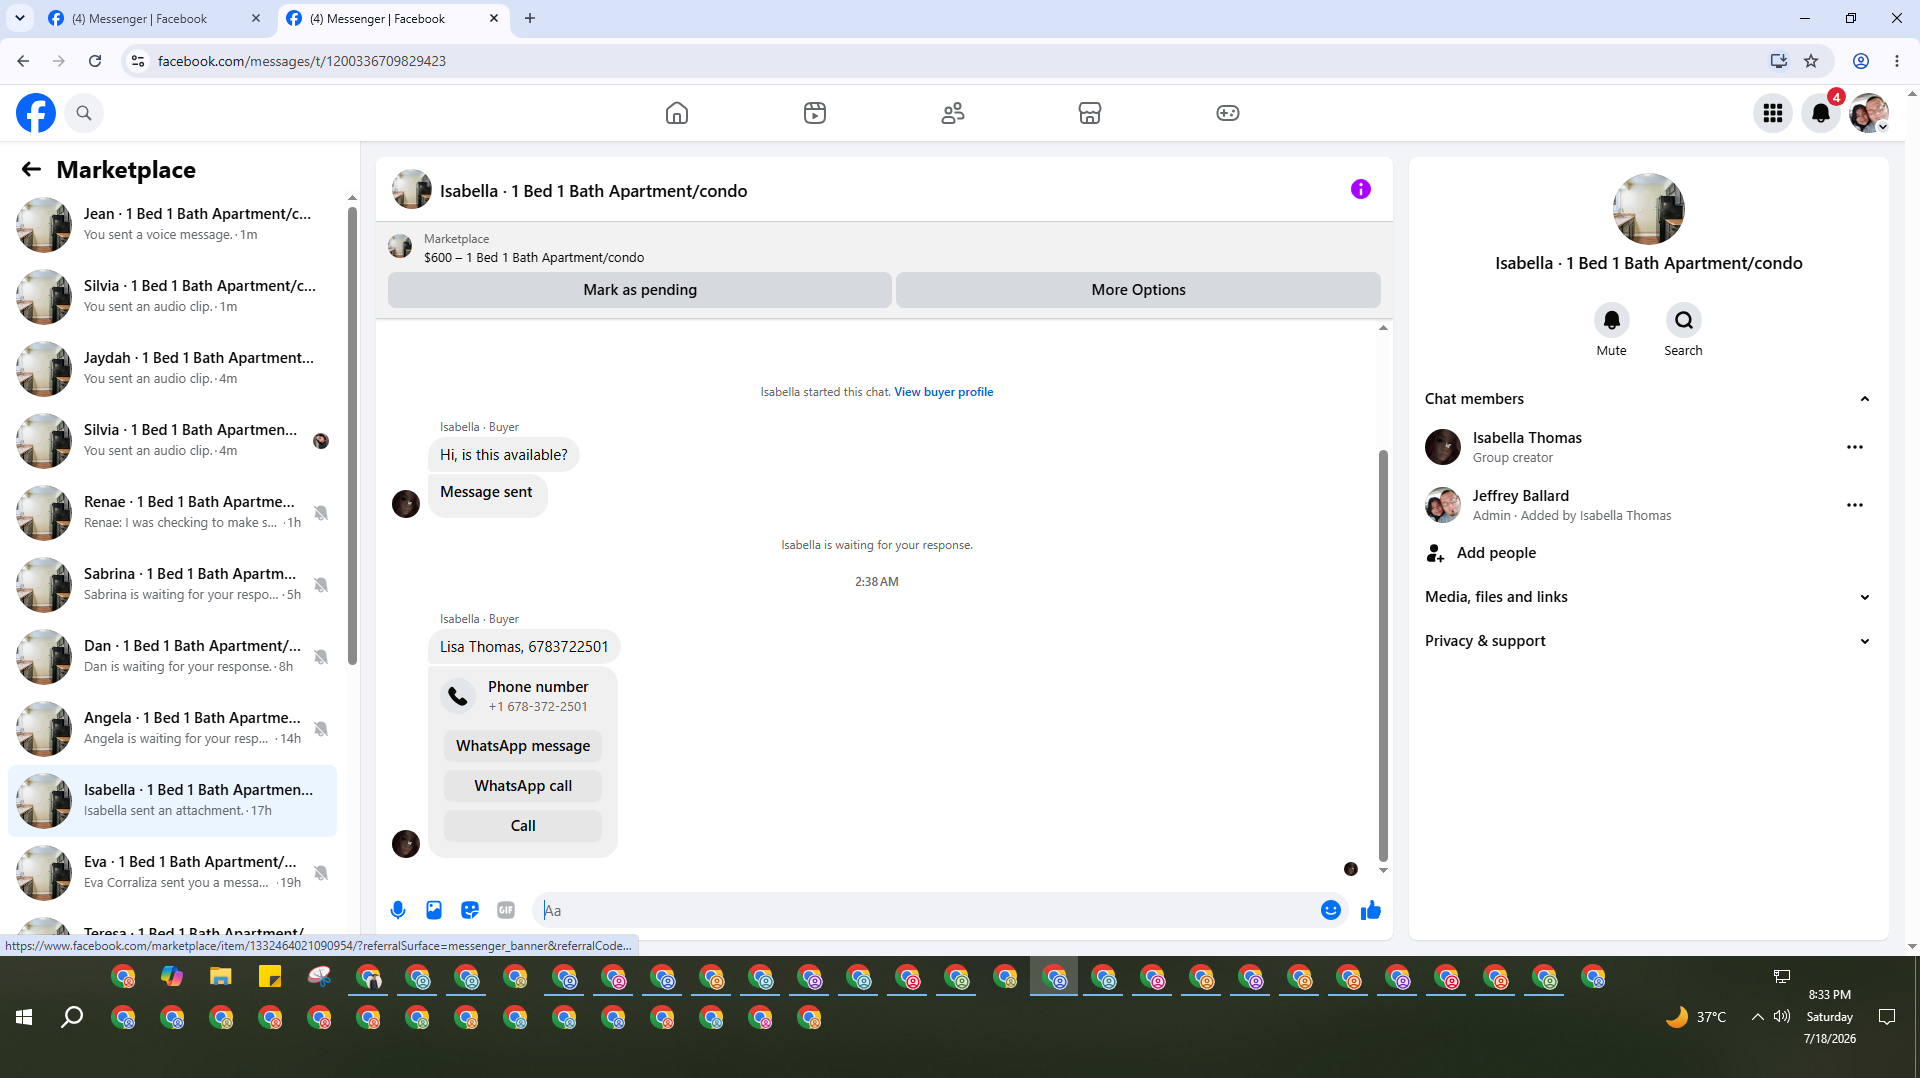Image resolution: width=1920 pixels, height=1078 pixels.
Task: Open the Facebook search magnifier
Action: point(84,113)
